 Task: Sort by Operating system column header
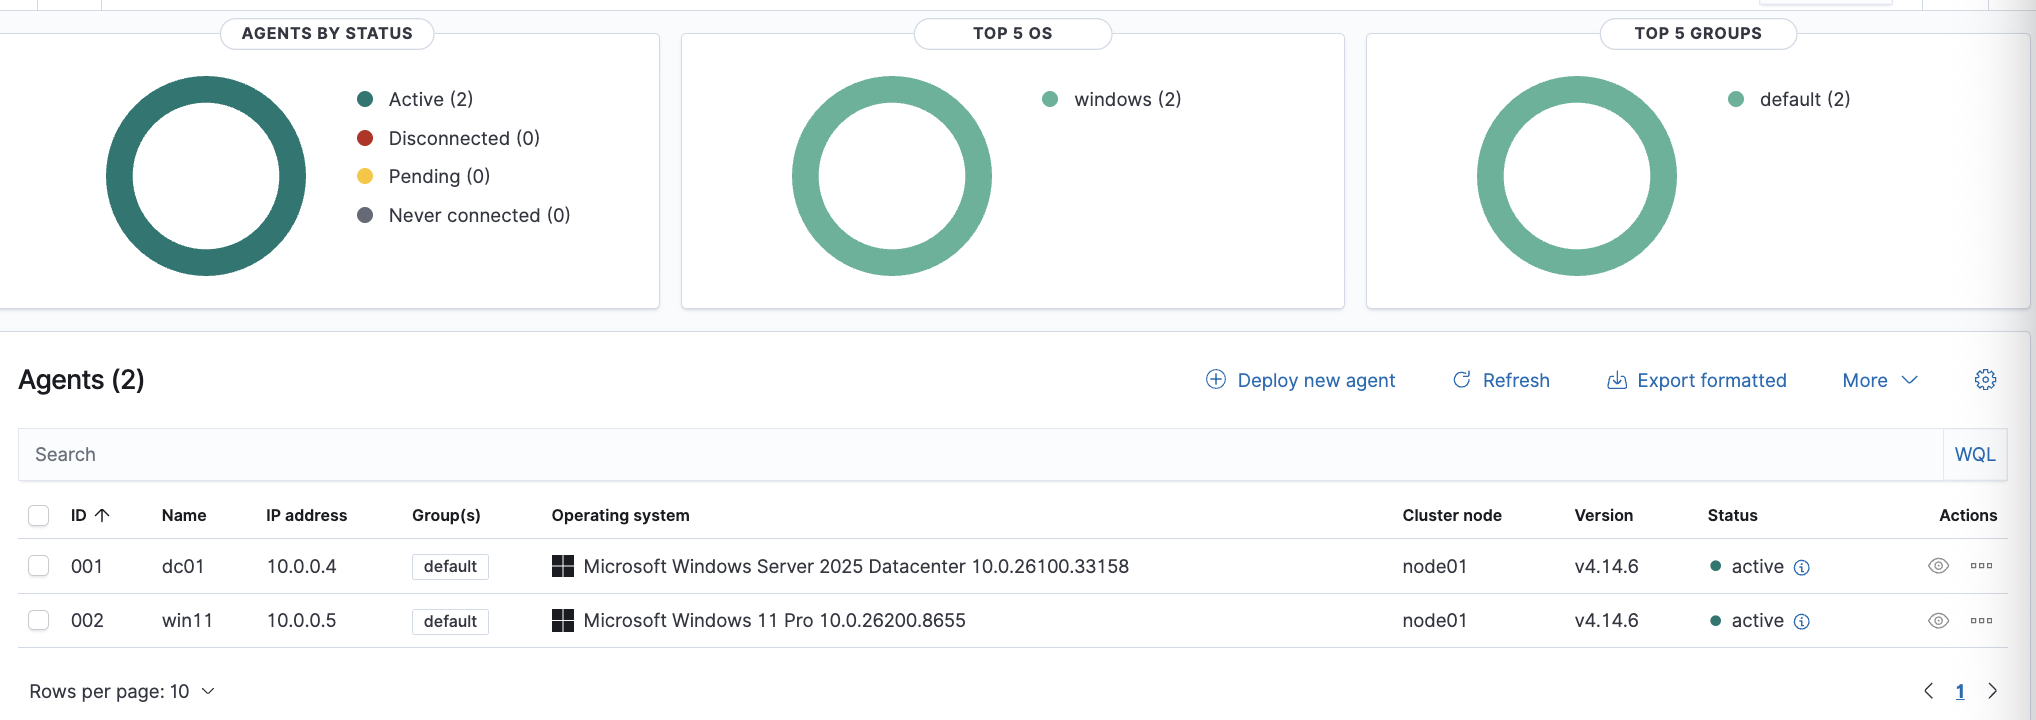click(620, 515)
